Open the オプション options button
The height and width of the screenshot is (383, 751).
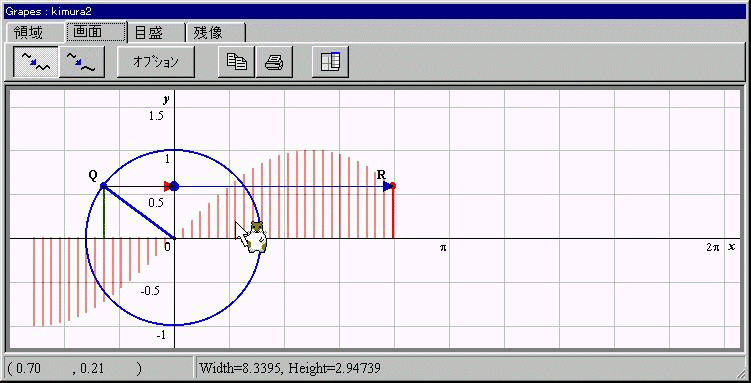(x=156, y=62)
